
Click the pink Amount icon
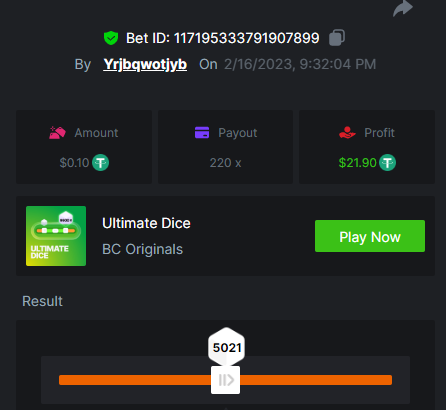click(x=57, y=133)
